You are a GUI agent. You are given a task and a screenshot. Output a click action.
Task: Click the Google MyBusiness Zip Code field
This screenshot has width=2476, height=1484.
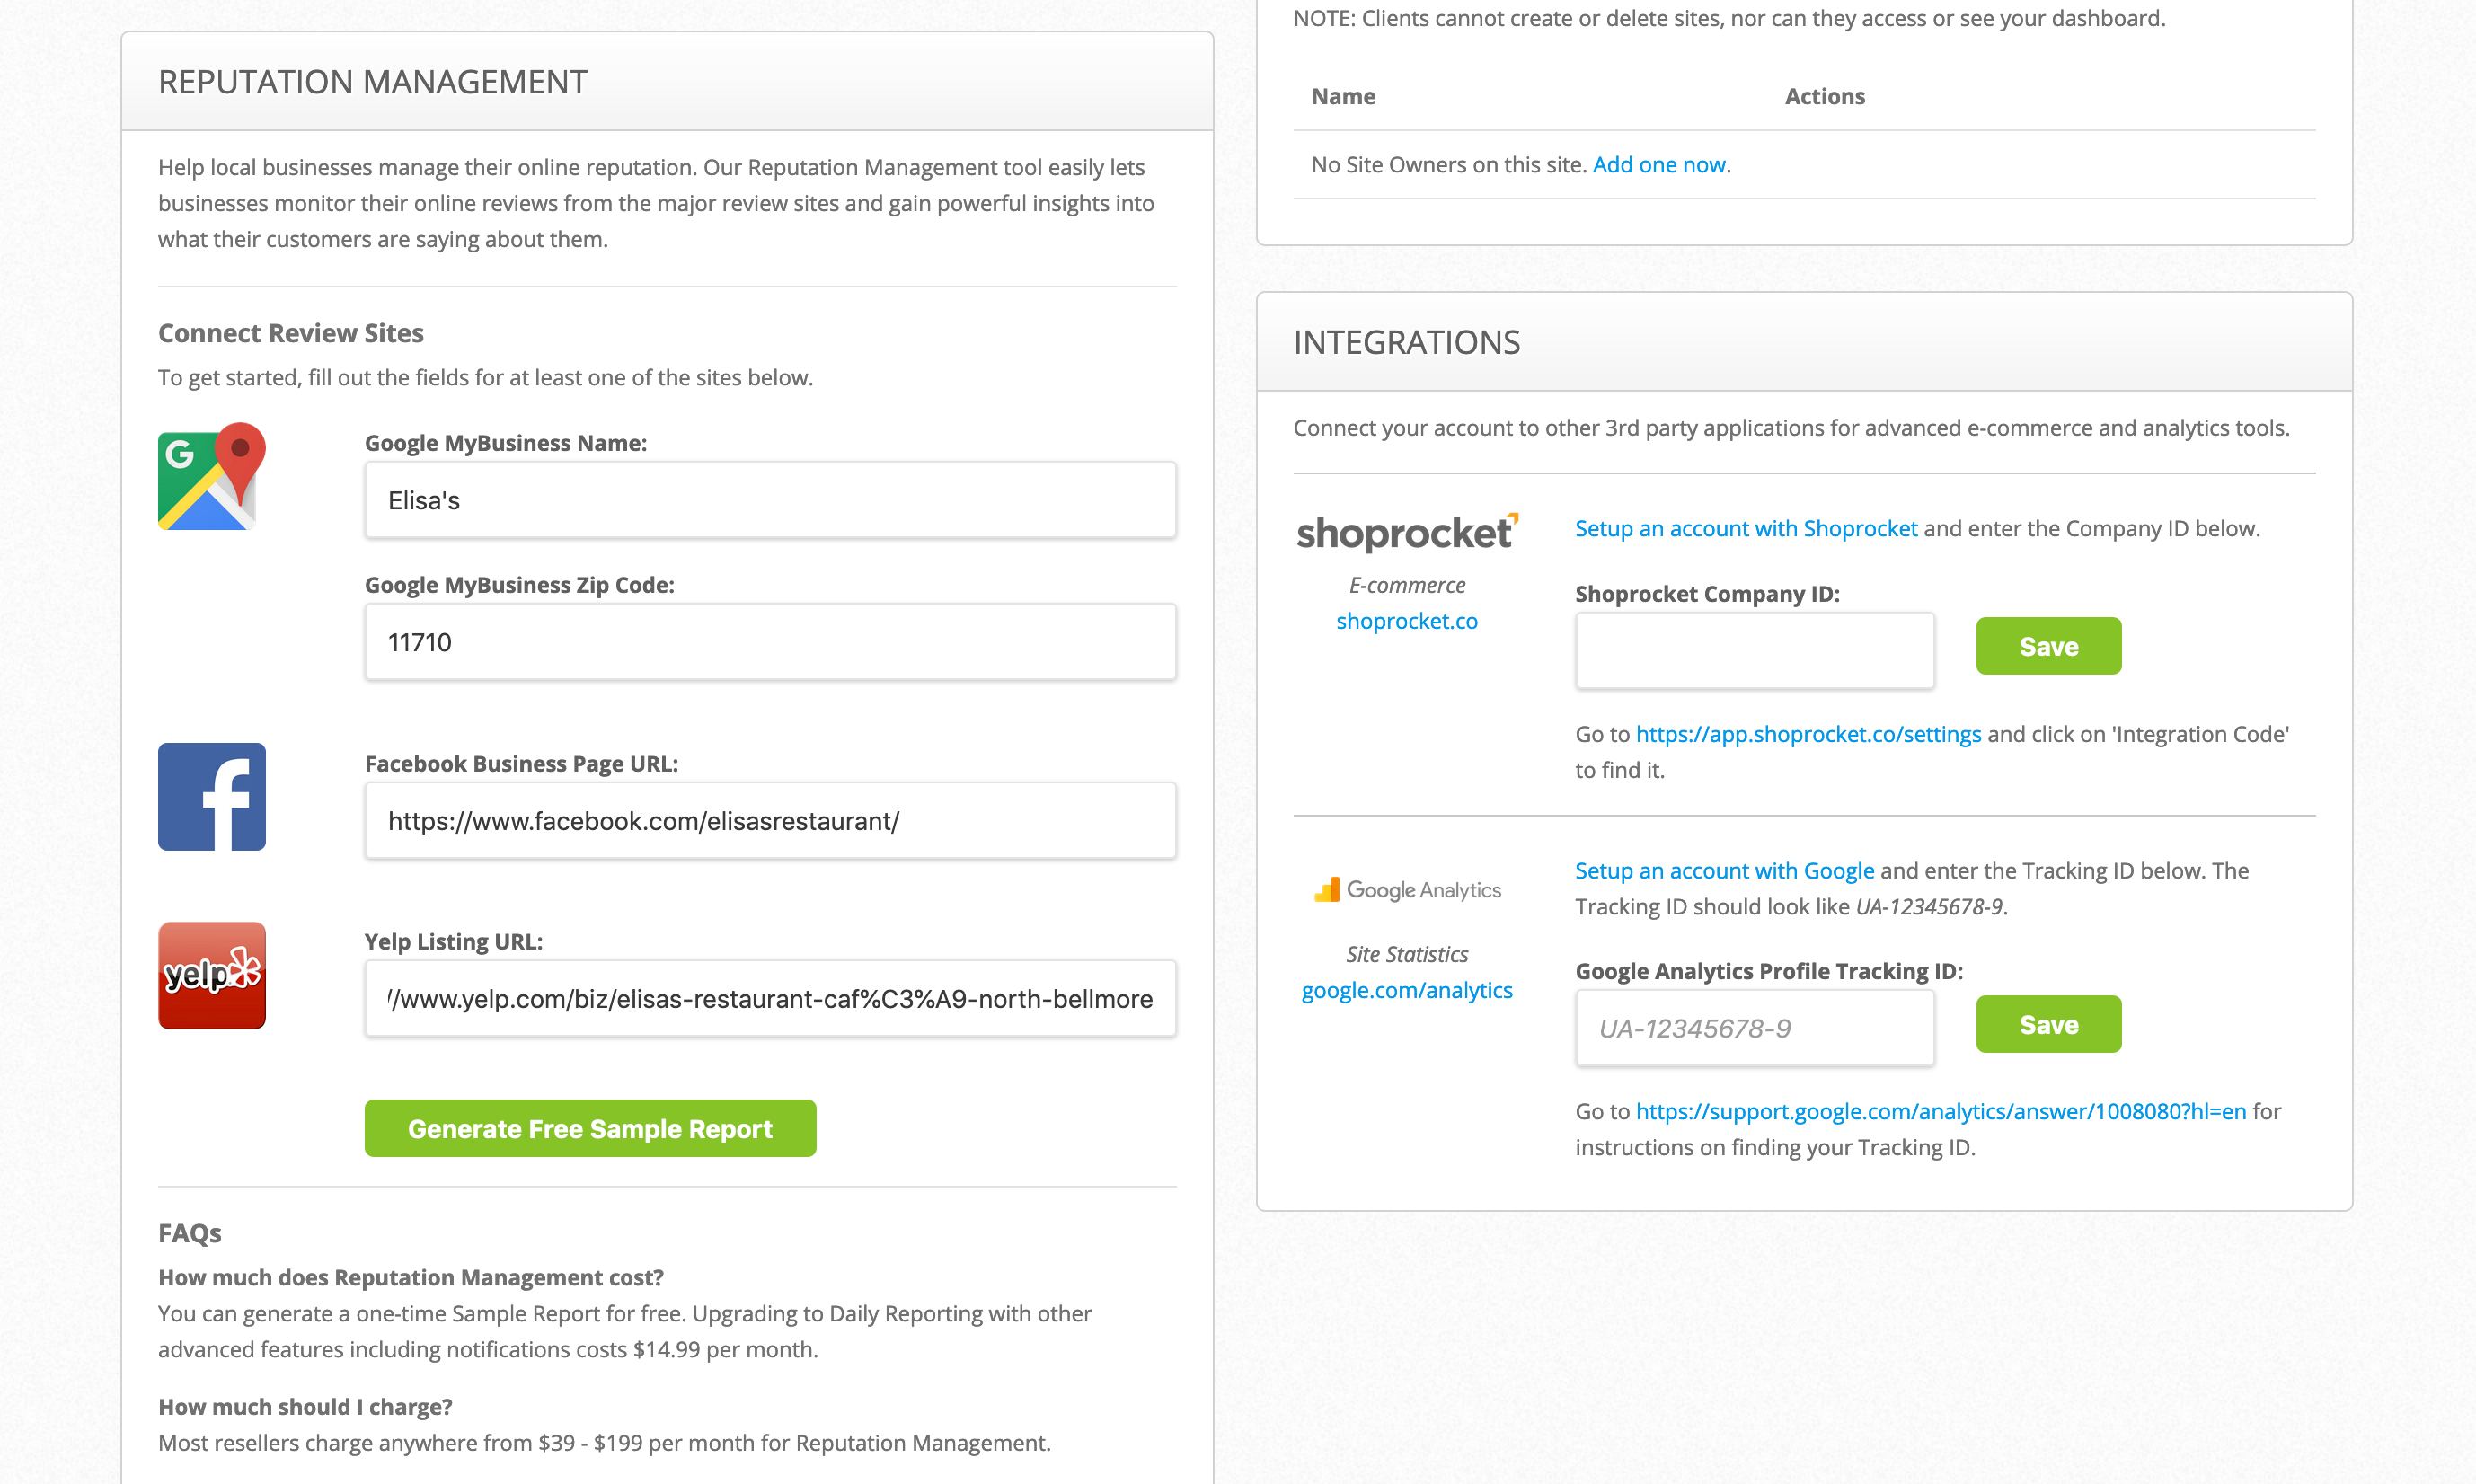click(x=770, y=642)
